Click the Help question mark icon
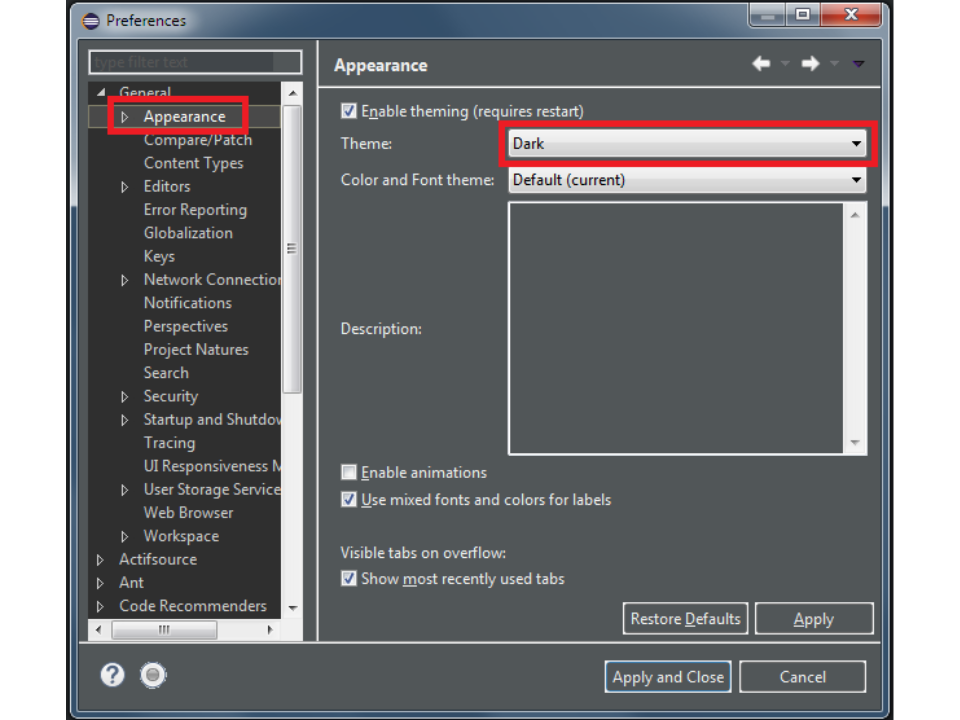 tap(112, 676)
